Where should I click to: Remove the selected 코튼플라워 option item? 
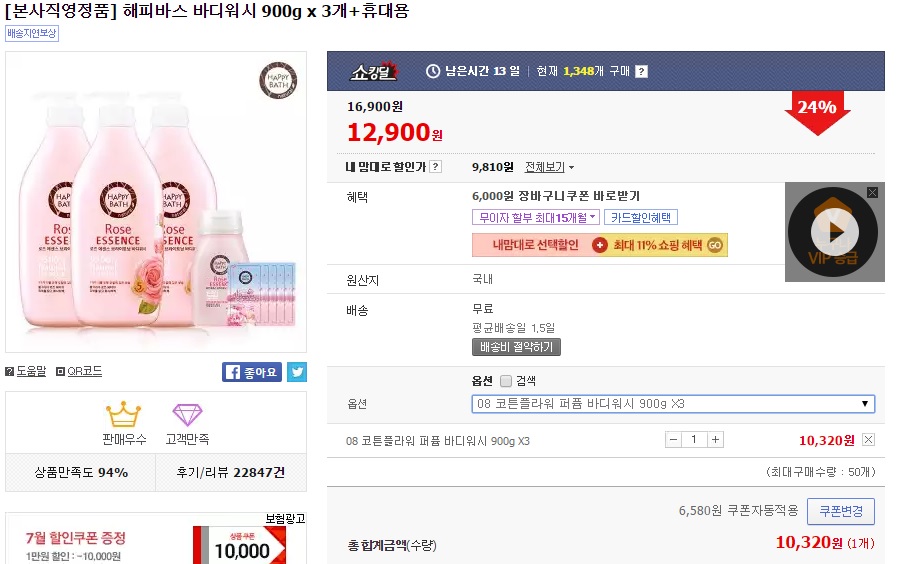point(868,440)
